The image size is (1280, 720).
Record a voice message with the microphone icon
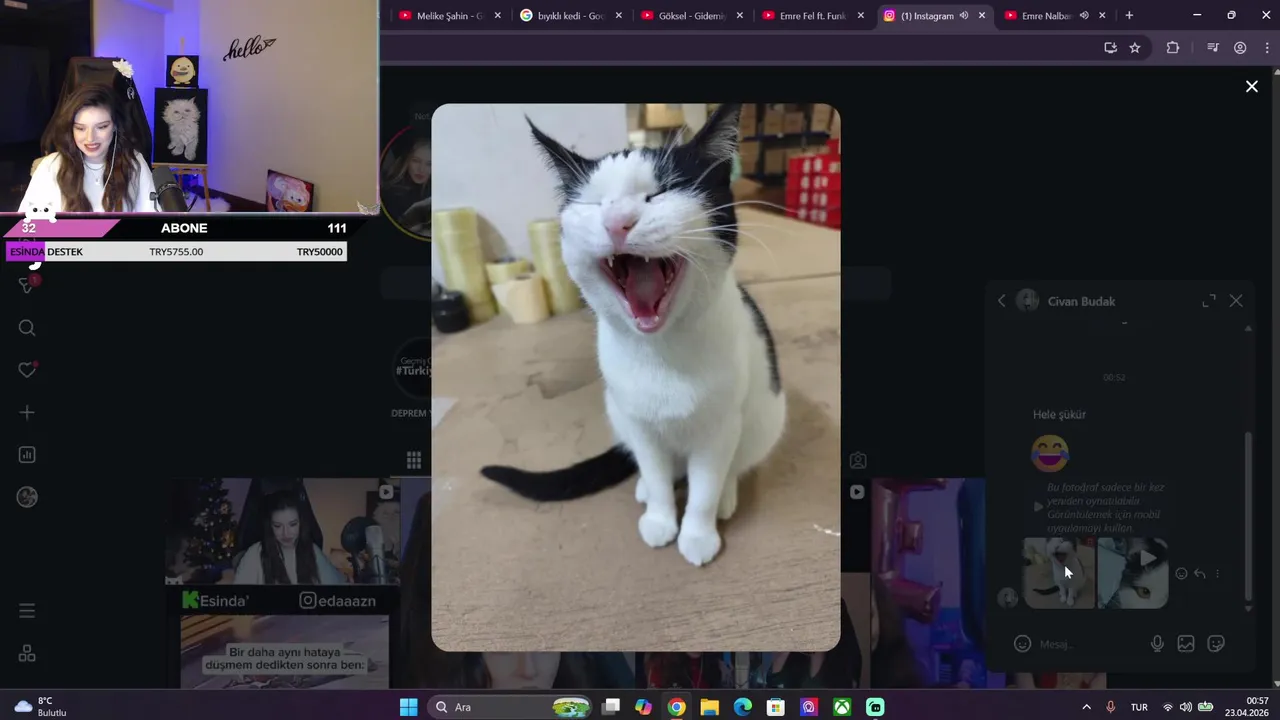(x=1157, y=644)
